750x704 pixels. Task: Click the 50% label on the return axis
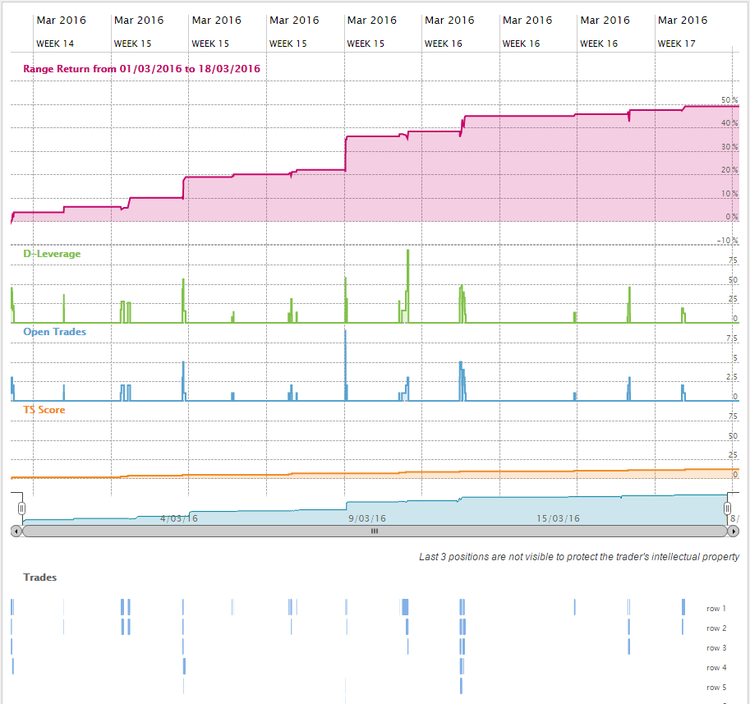click(729, 101)
